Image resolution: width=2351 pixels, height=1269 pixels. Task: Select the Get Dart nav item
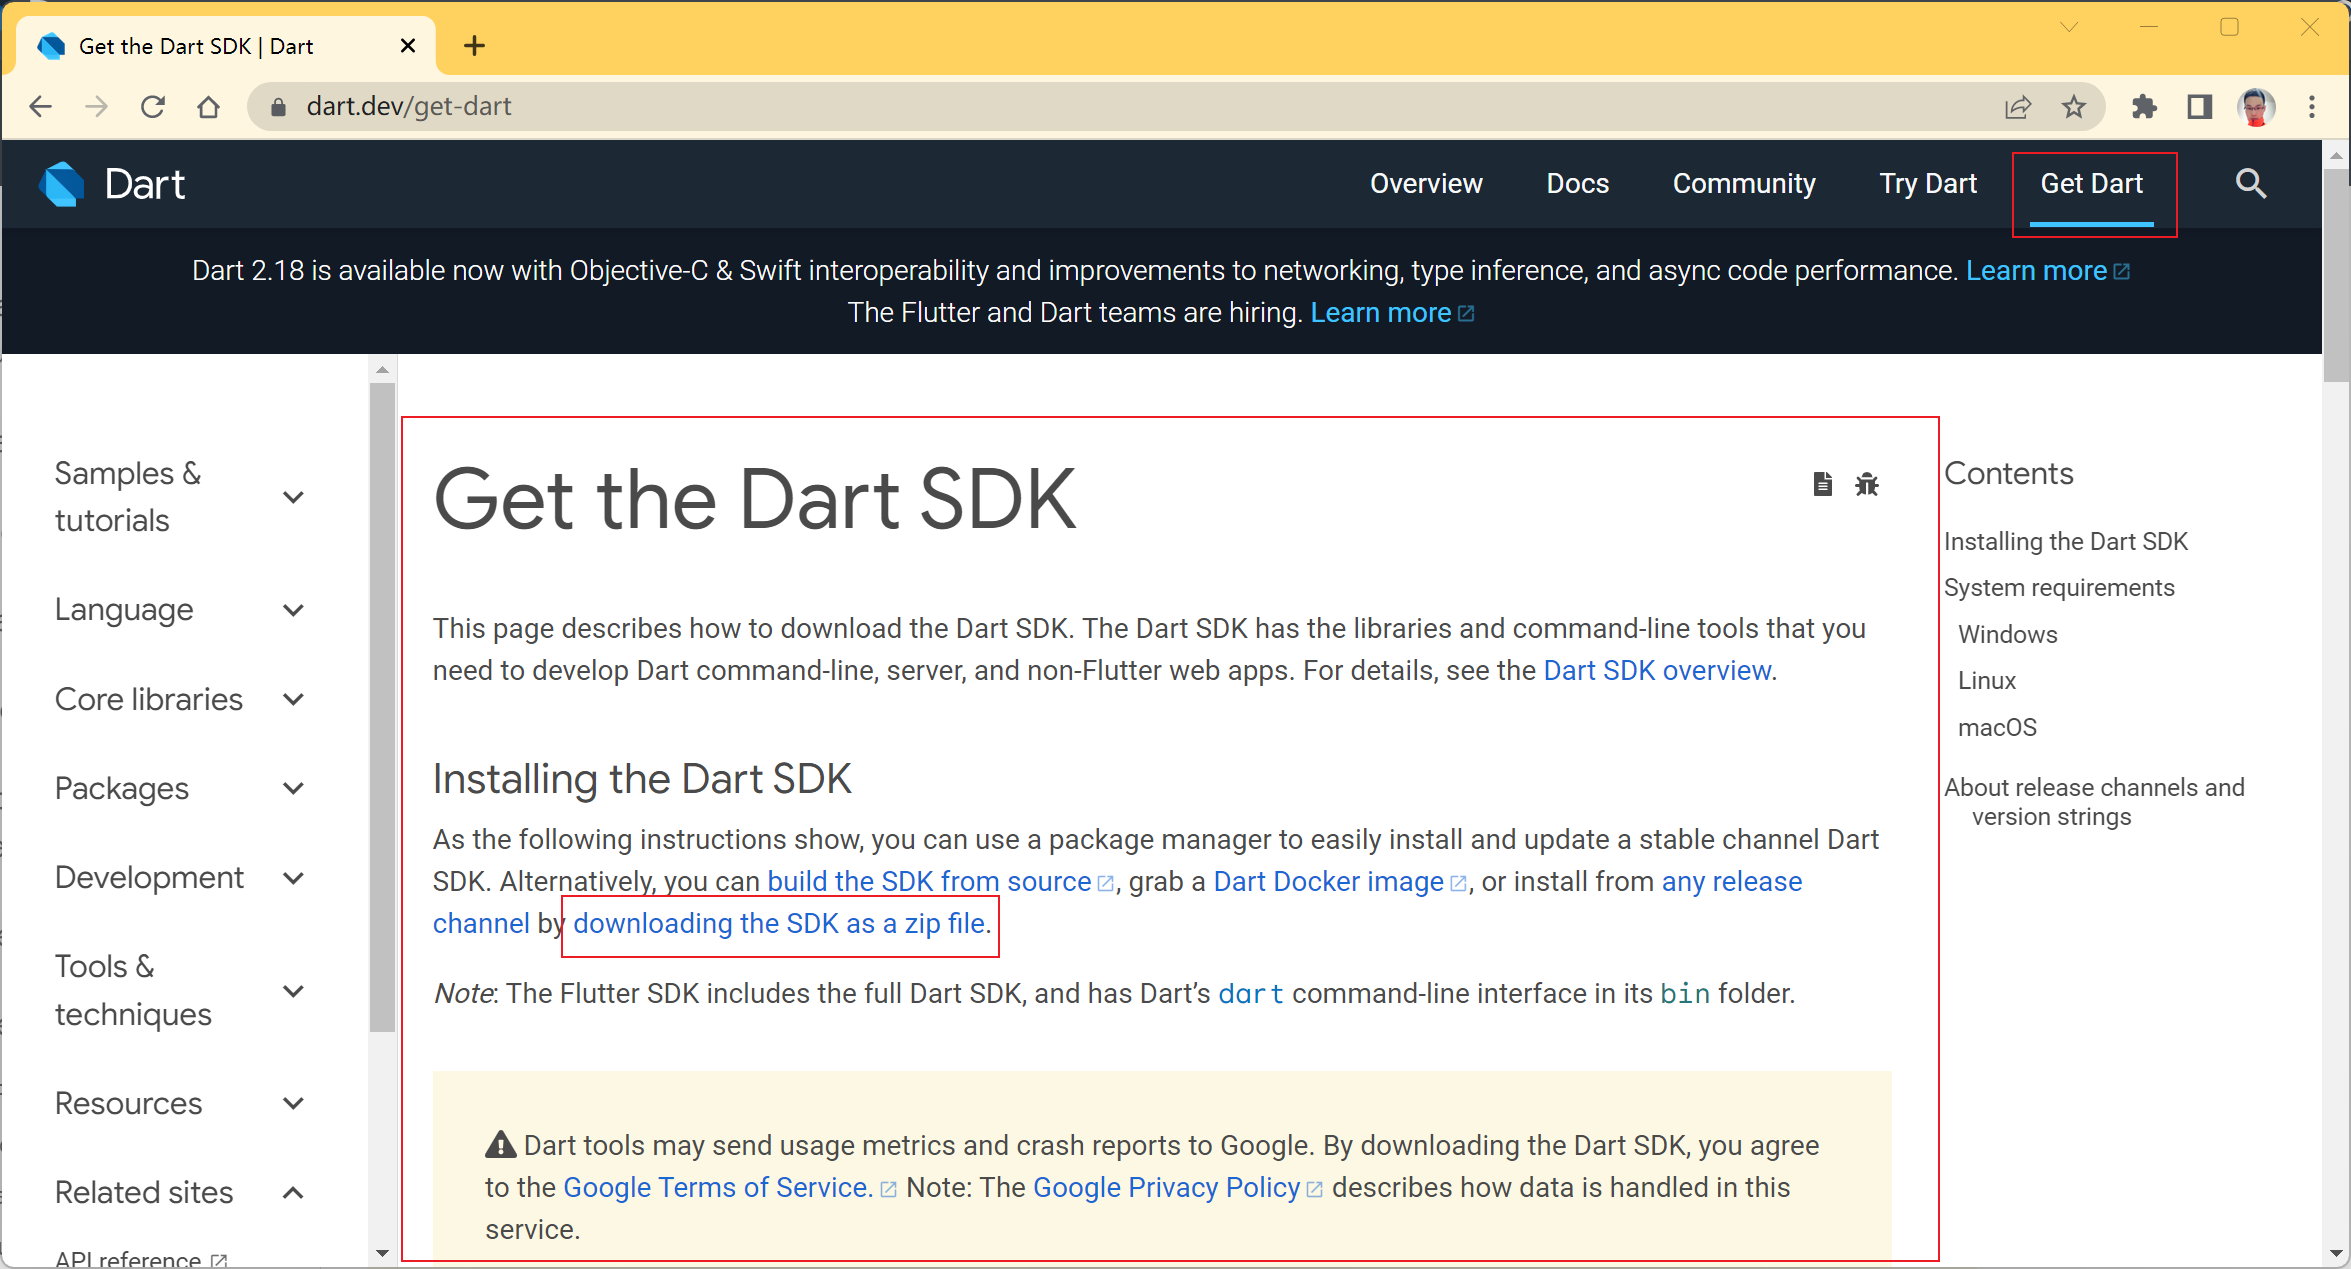tap(2092, 184)
